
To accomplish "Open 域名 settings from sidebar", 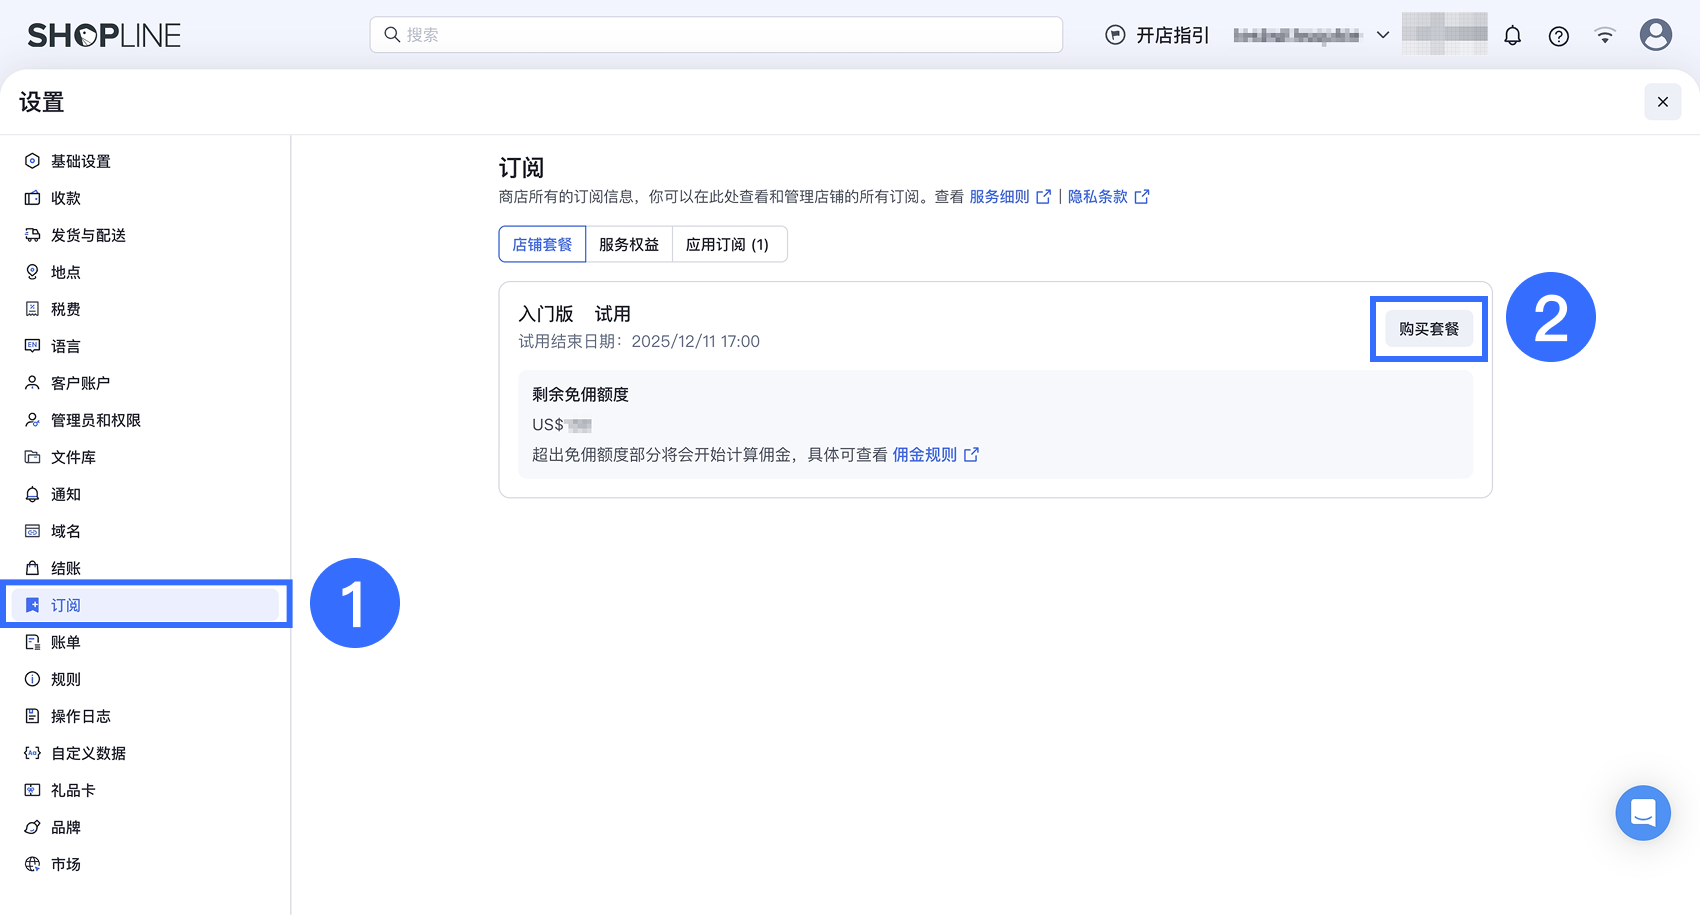I will coord(65,530).
